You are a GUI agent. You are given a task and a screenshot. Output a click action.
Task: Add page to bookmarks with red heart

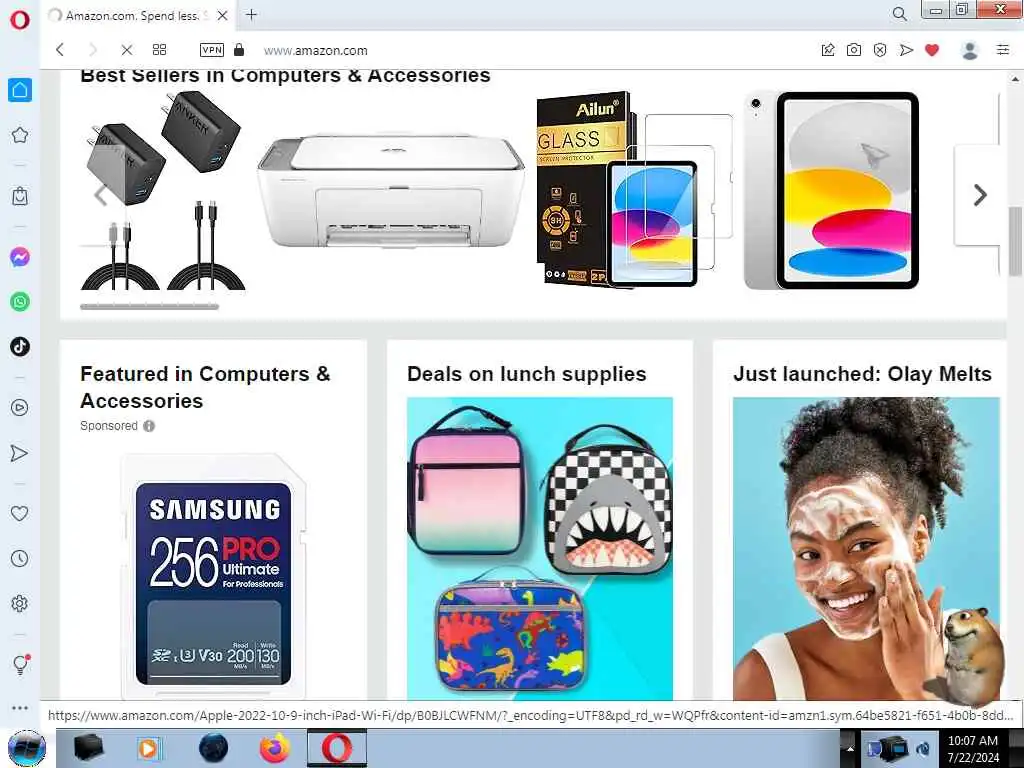point(932,50)
